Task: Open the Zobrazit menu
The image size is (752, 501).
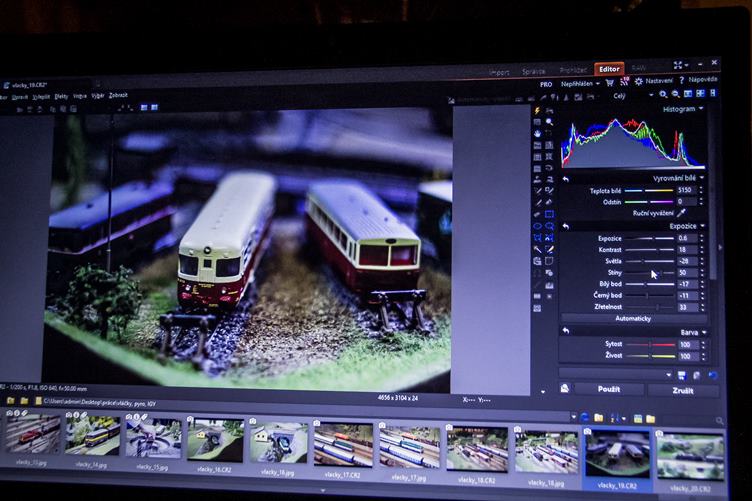Action: pos(118,96)
